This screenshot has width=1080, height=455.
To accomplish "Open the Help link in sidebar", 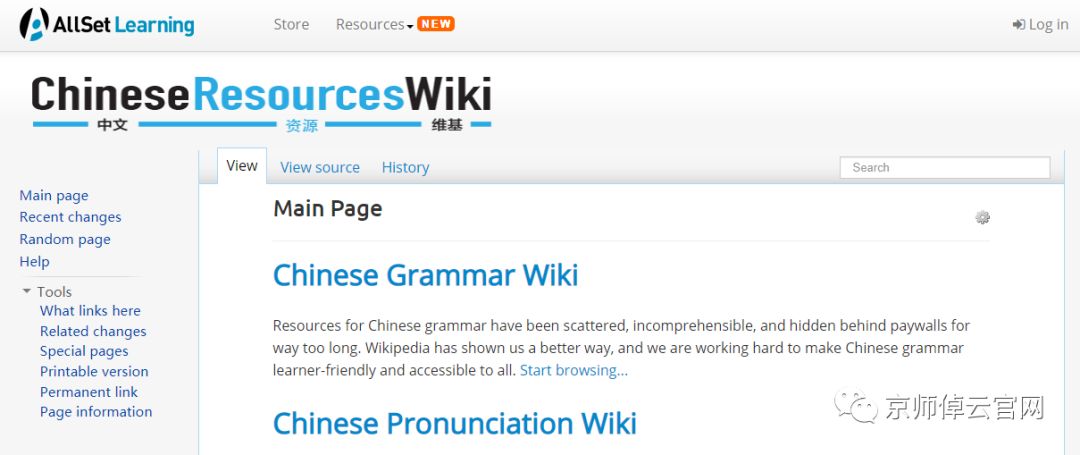I will pos(34,262).
